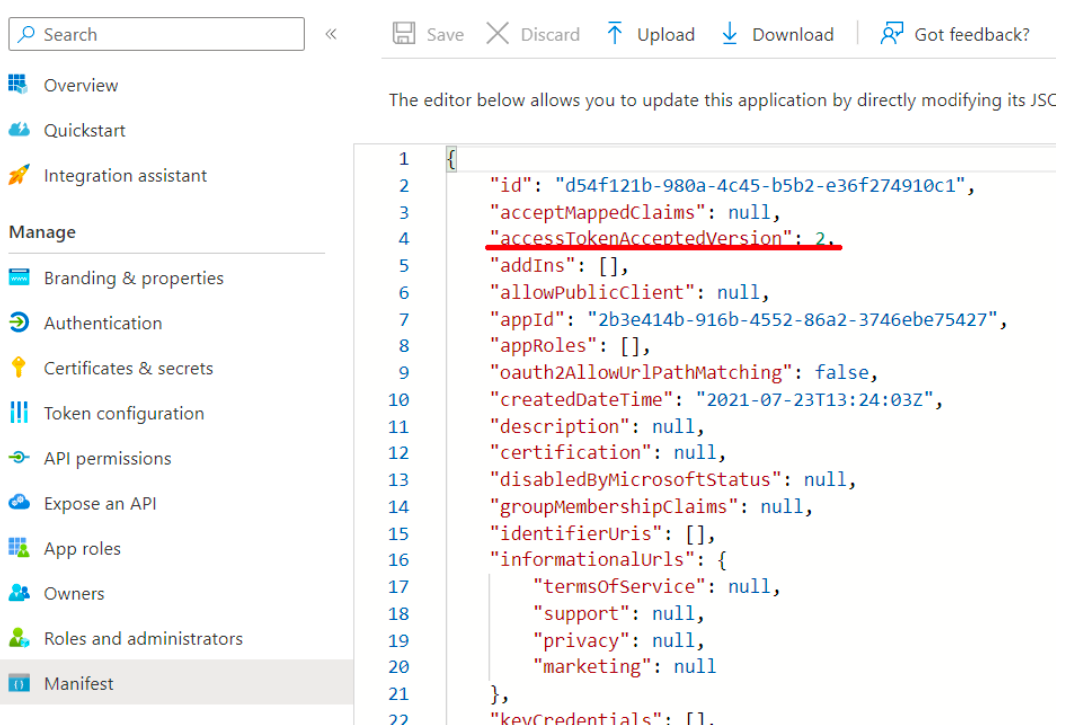The image size is (1068, 728).
Task: Click "addIns" on line 5
Action: click(533, 265)
